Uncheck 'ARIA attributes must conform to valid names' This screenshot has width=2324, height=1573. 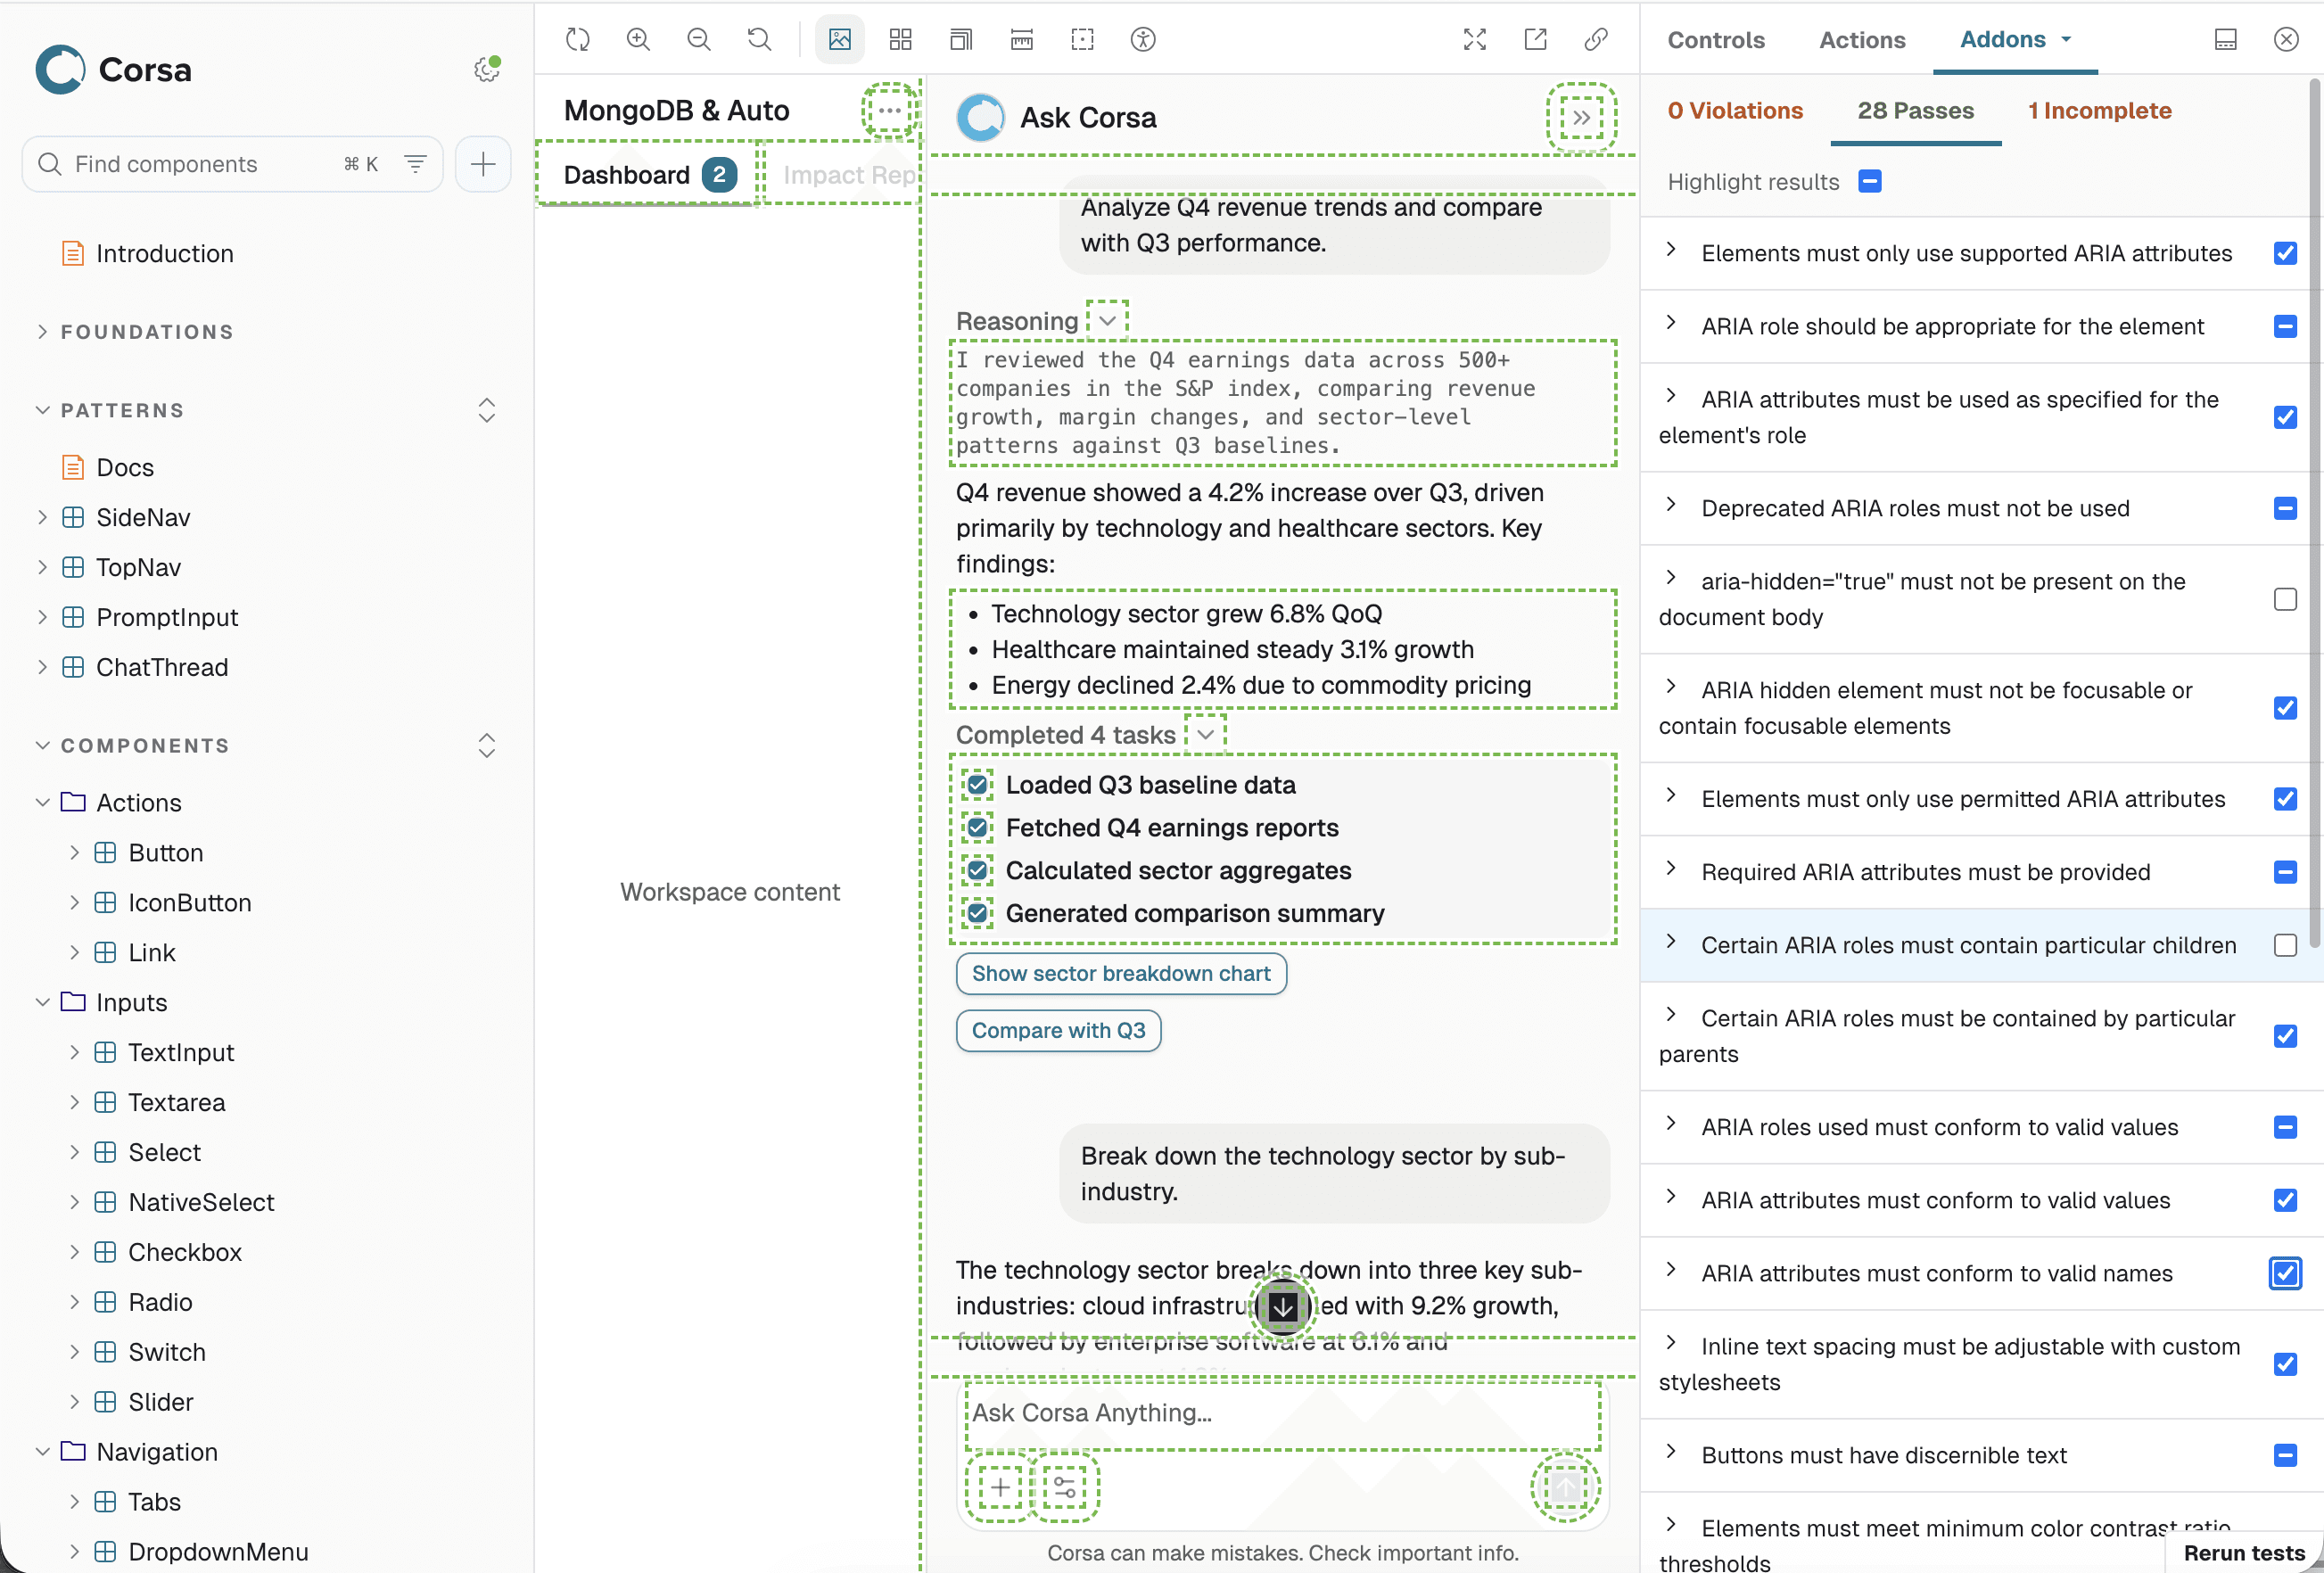2285,1273
